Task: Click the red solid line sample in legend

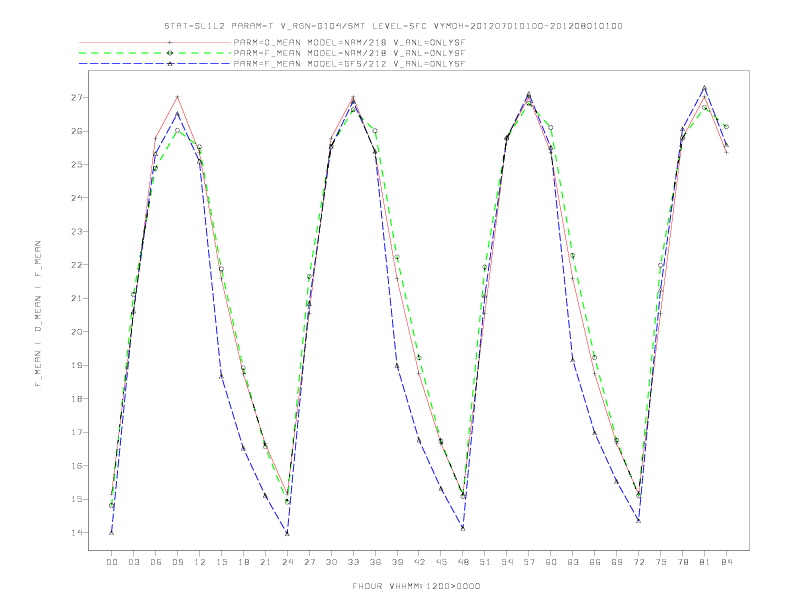Action: [x=155, y=42]
